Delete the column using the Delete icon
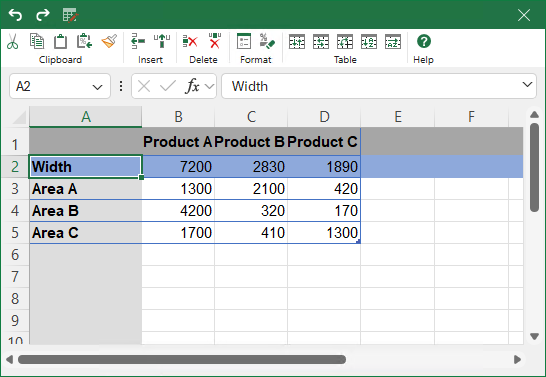The image size is (546, 377). point(215,41)
